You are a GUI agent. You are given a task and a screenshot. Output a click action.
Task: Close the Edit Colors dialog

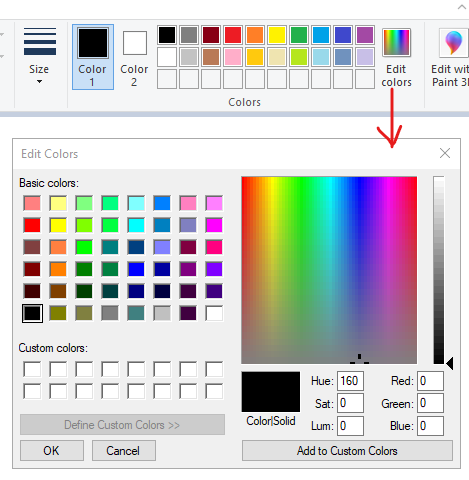pos(445,153)
